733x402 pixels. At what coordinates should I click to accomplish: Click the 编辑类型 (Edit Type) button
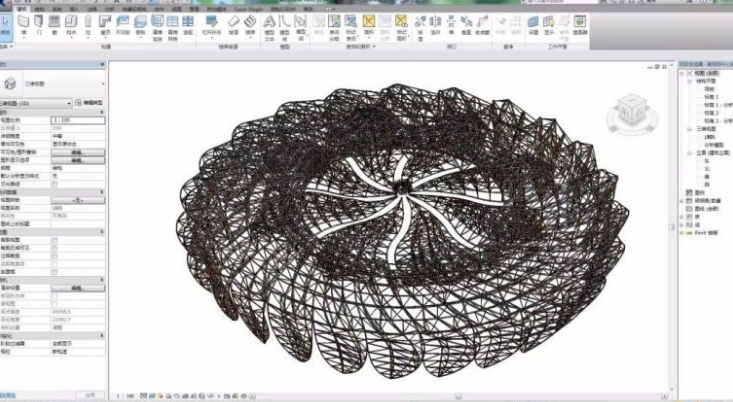89,103
